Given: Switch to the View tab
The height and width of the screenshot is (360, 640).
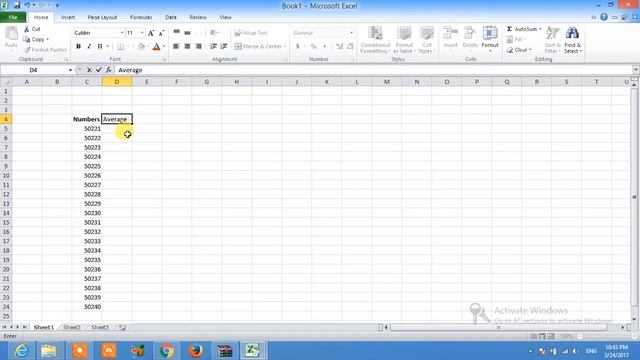Looking at the screenshot, I should coord(225,17).
